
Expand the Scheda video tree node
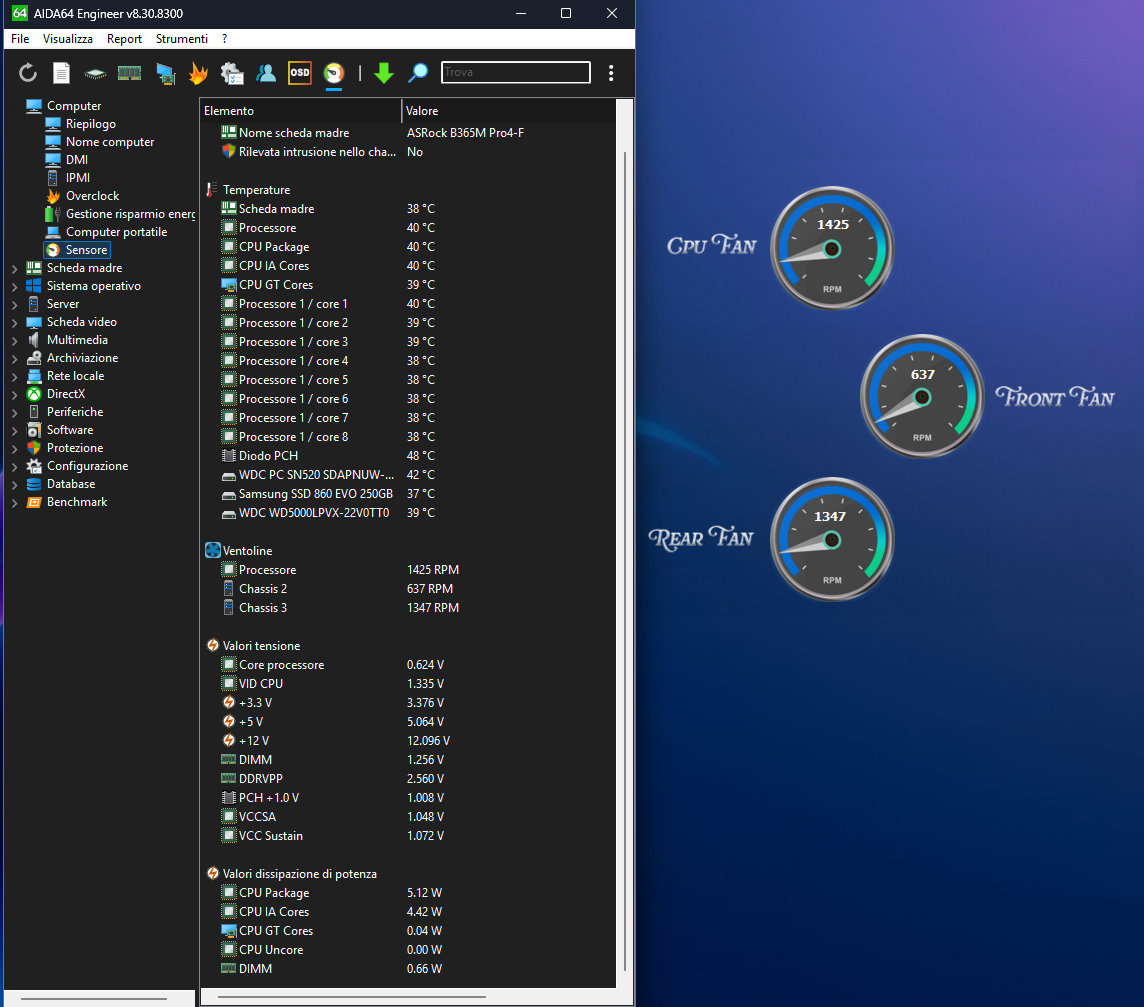tap(15, 323)
